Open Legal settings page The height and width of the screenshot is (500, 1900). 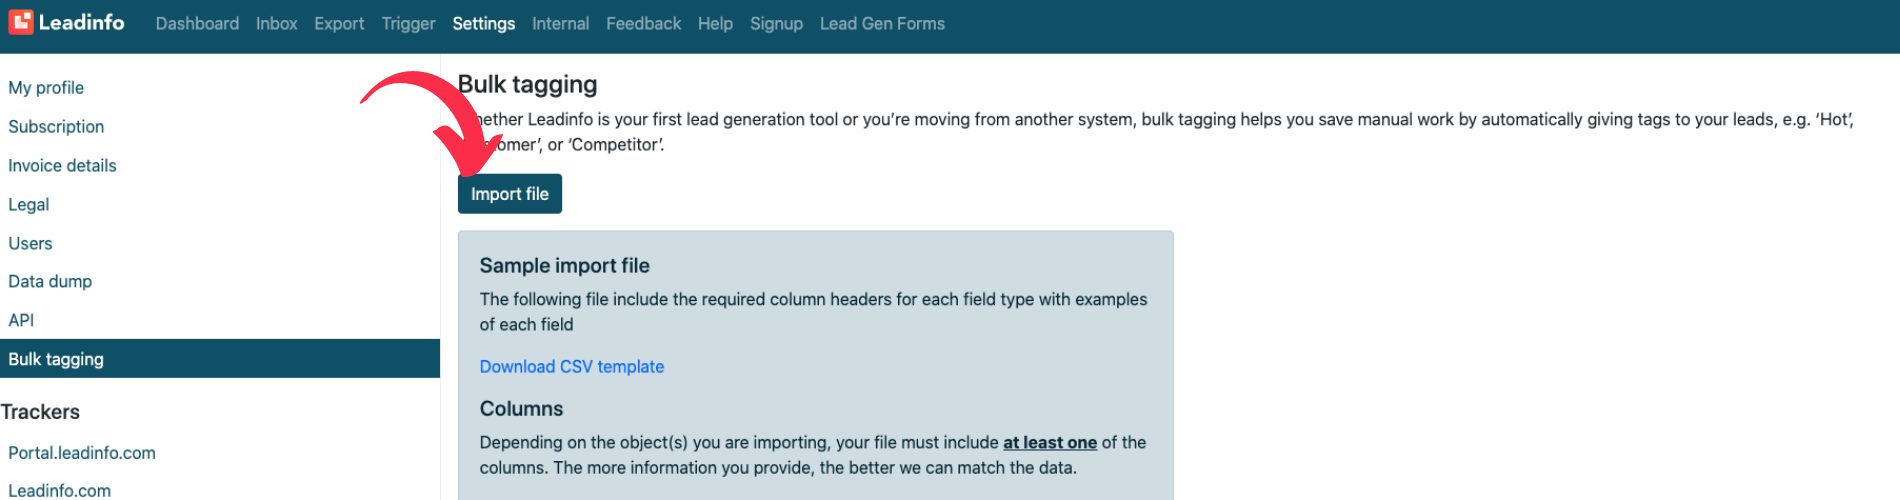[x=28, y=205]
